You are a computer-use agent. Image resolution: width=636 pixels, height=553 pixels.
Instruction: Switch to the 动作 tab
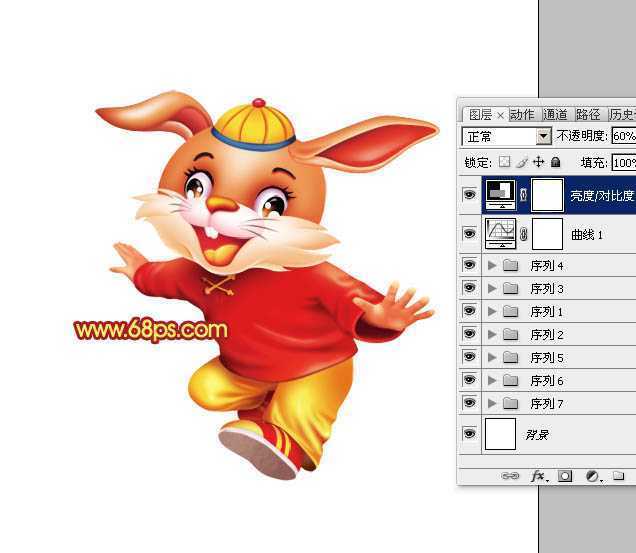522,115
